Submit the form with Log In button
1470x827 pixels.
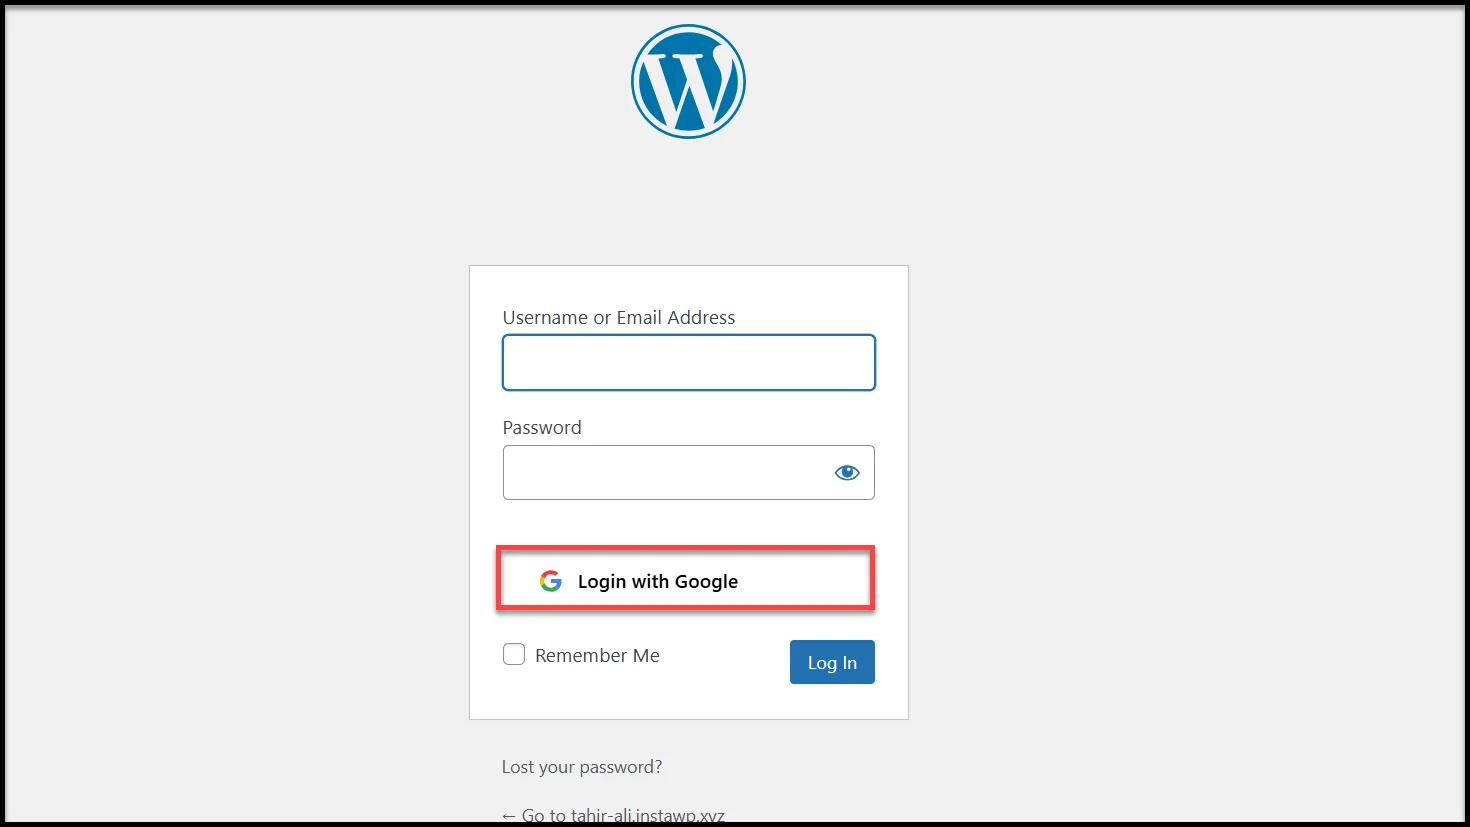(832, 662)
